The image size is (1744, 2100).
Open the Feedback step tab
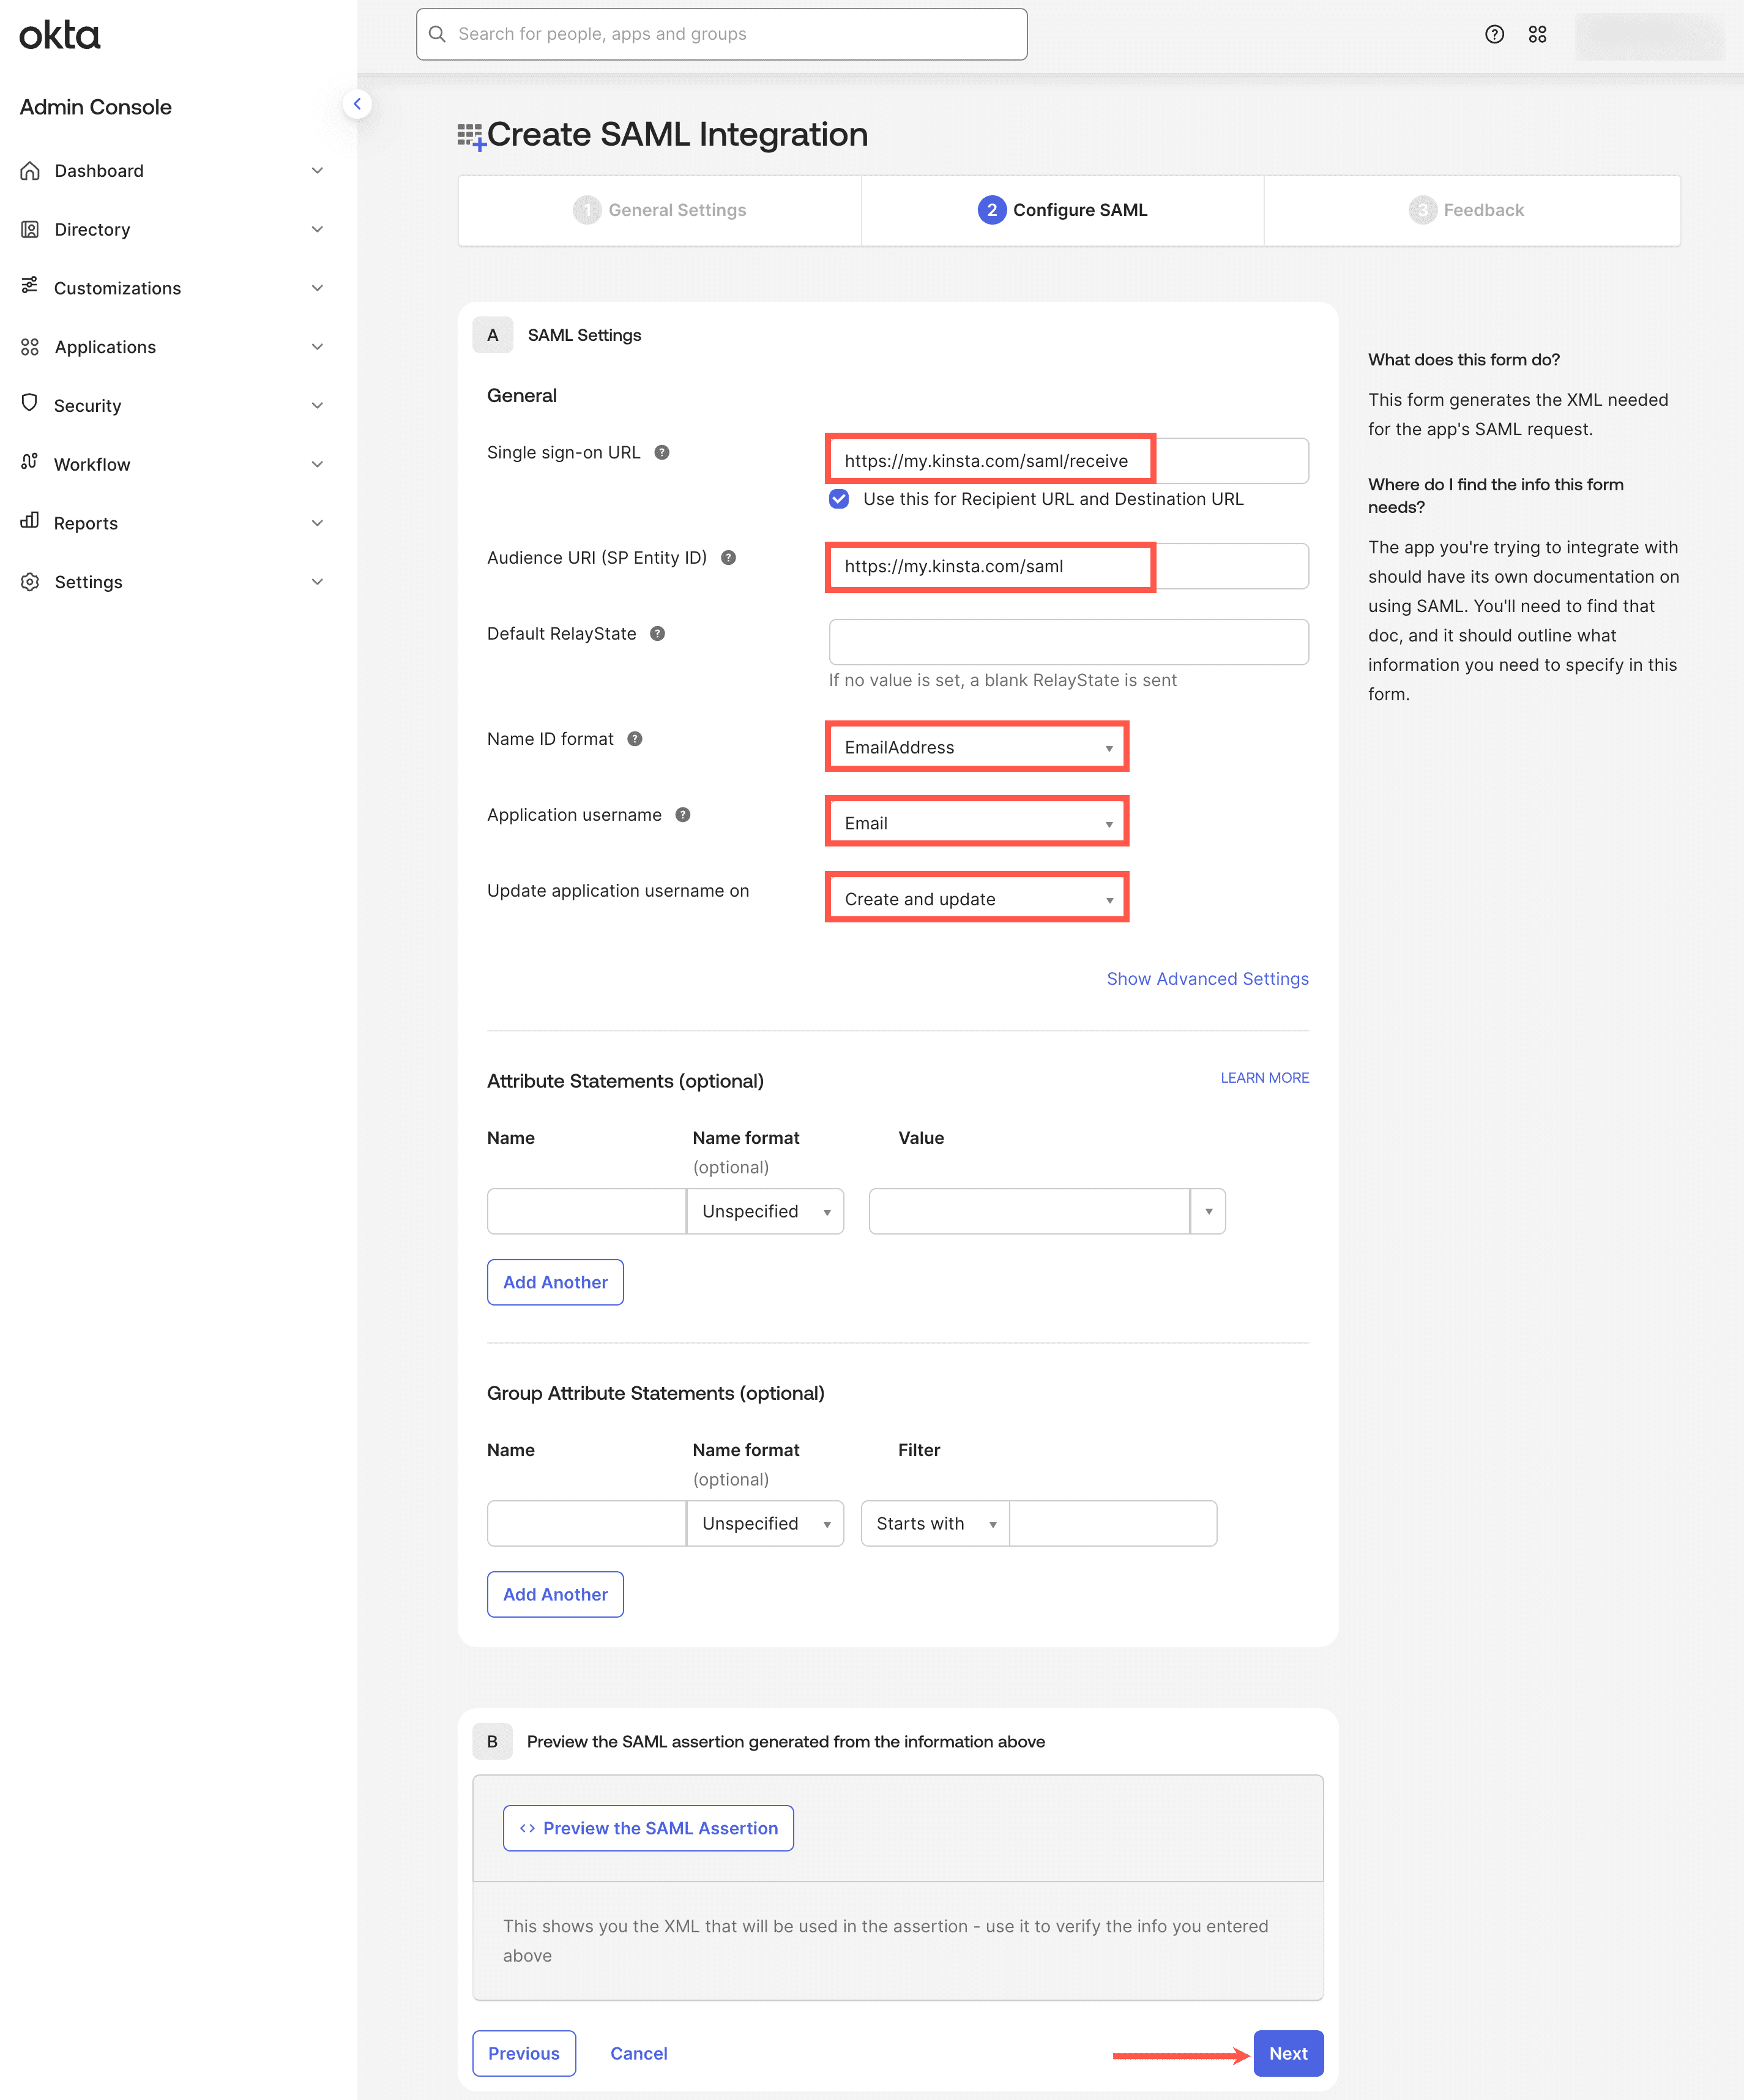pos(1469,210)
